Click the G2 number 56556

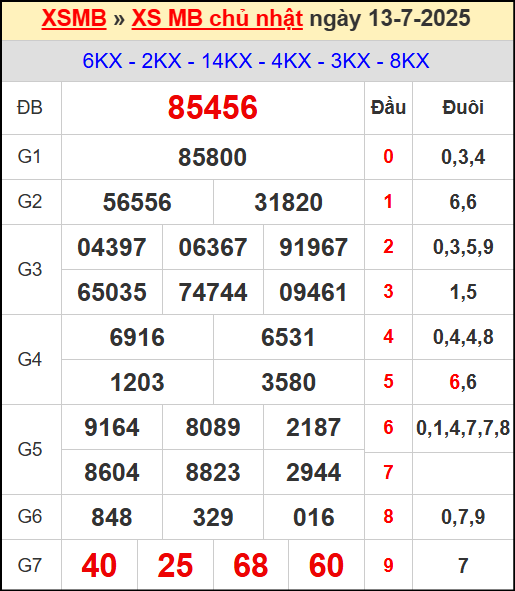click(x=137, y=202)
